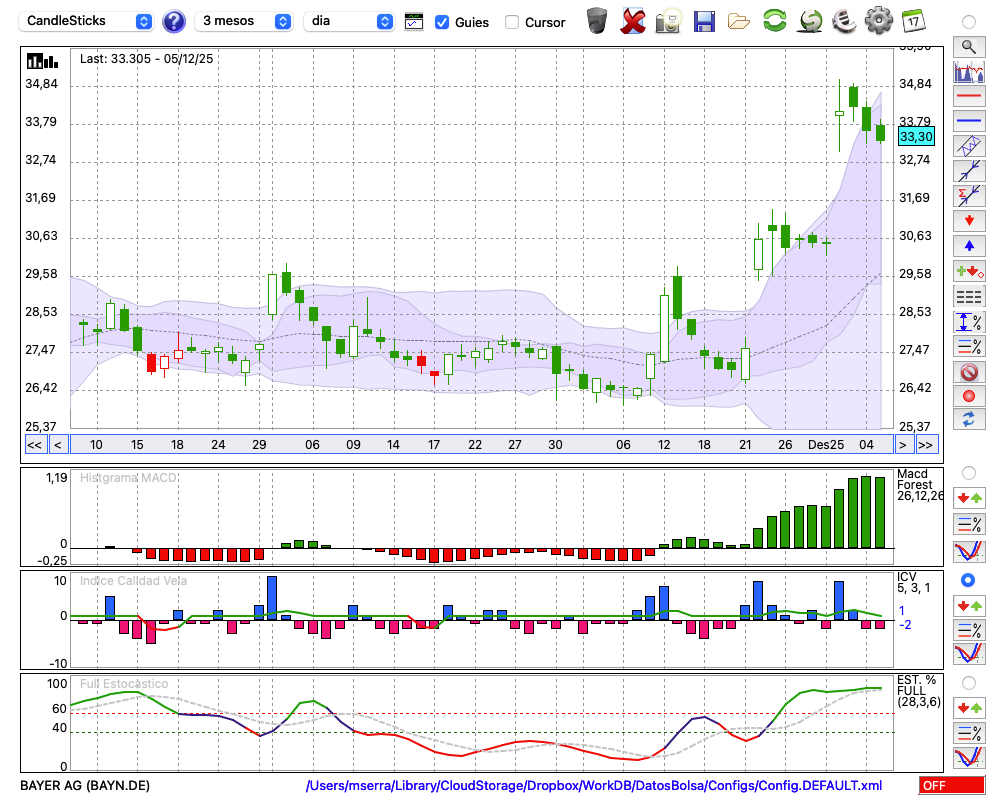Click the Config.DEFAULT.xml file path link
This screenshot has width=1000, height=800.
594,786
